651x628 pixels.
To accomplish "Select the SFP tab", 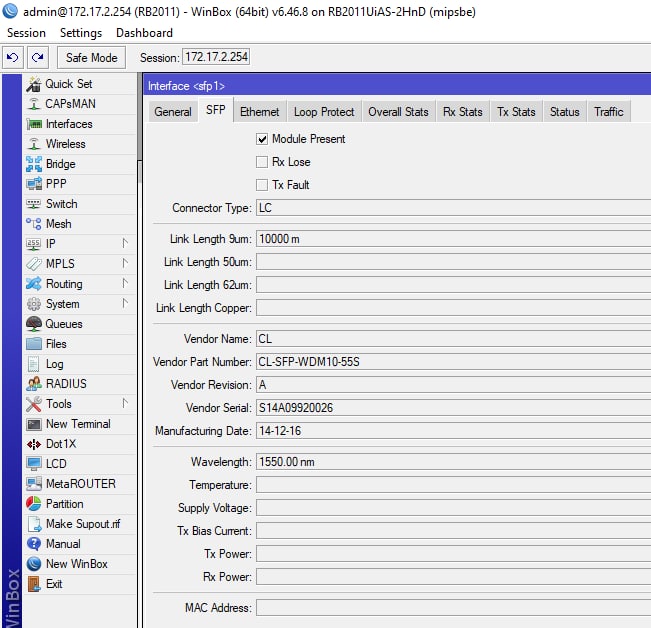I will pyautogui.click(x=215, y=110).
